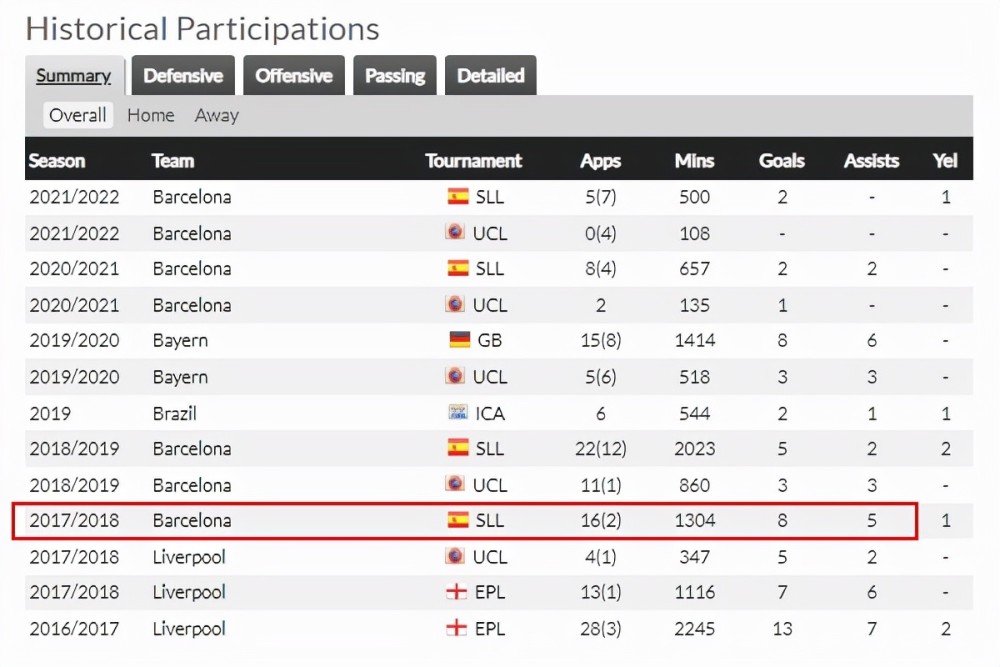Click the Mins column header

[x=695, y=161]
